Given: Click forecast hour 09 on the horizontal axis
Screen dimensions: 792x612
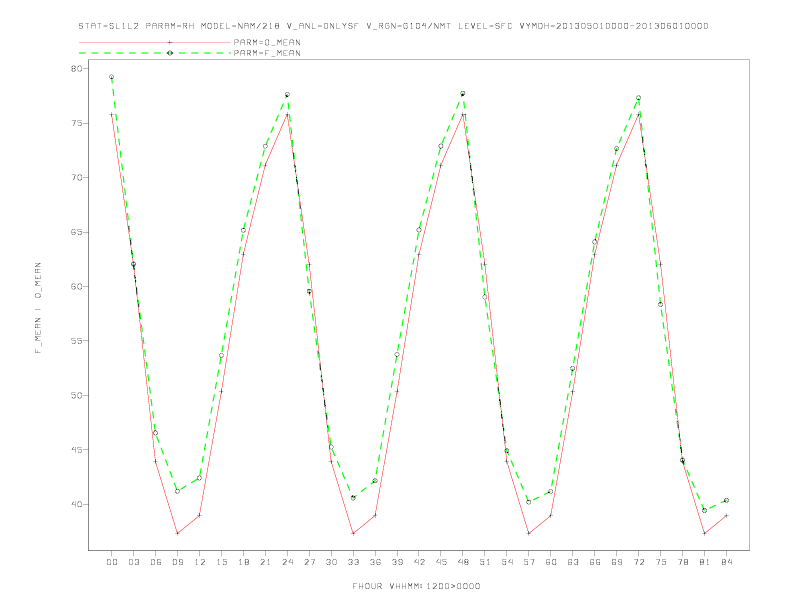Looking at the screenshot, I should [177, 562].
